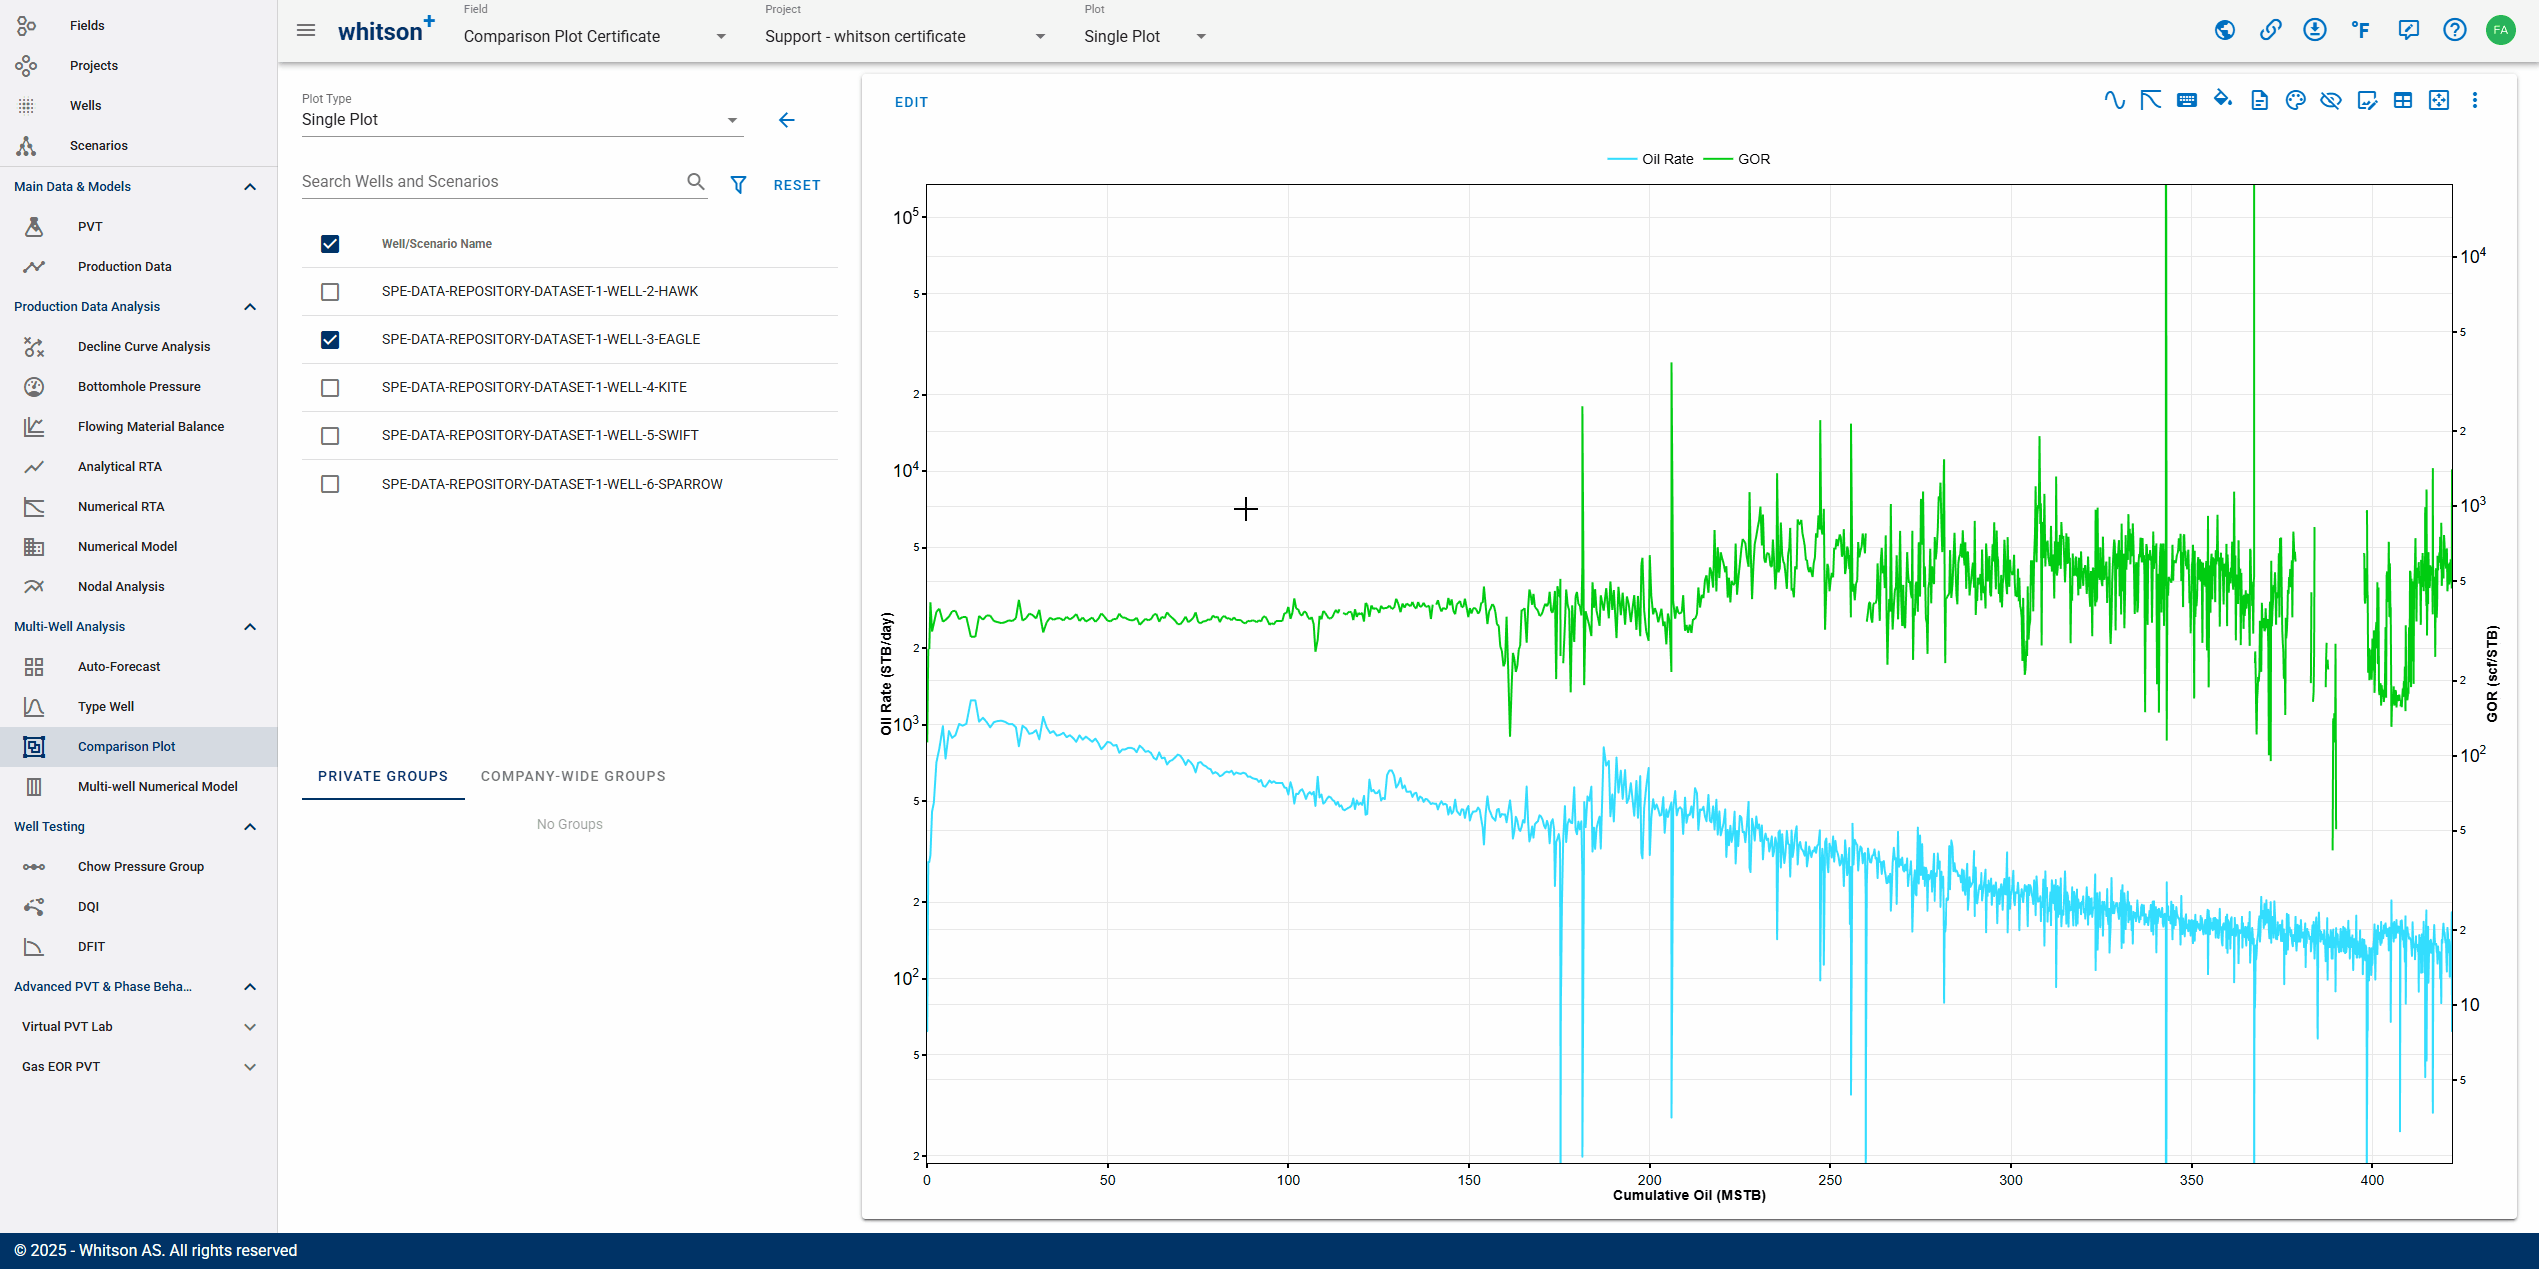Click the search magnifier icon

click(x=696, y=181)
